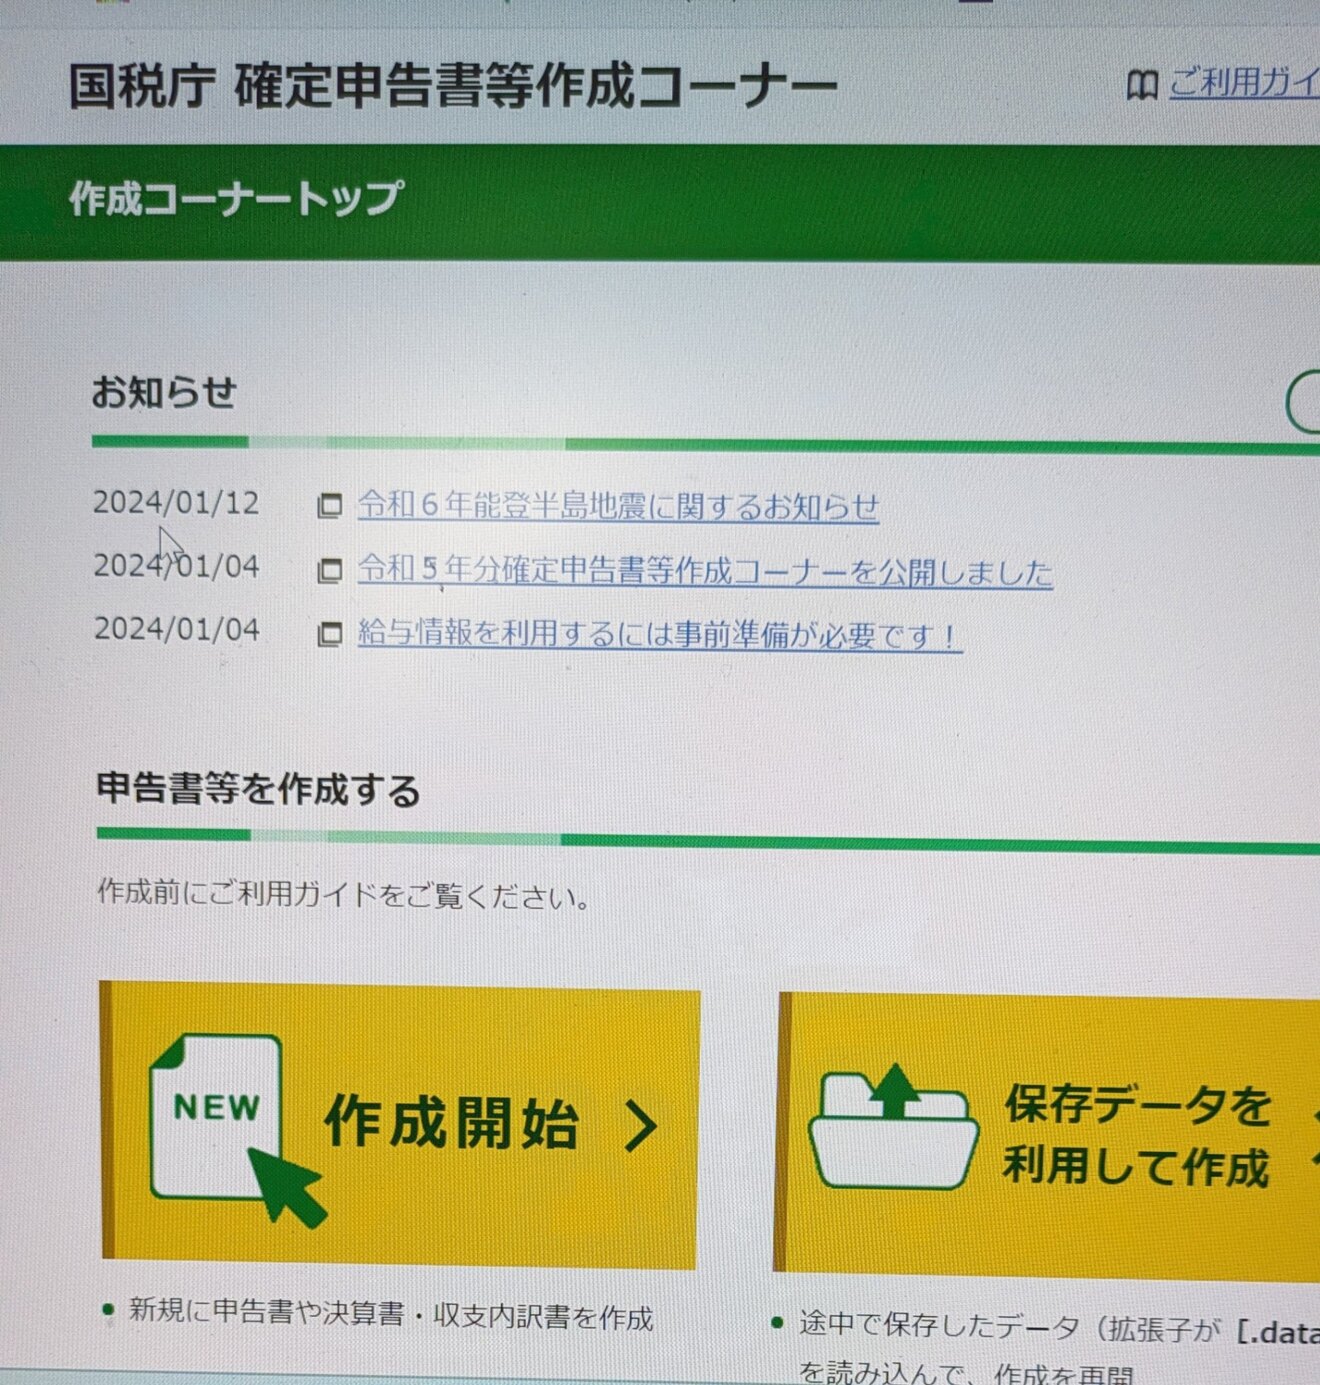Image resolution: width=1320 pixels, height=1385 pixels.
Task: Click the 申告書等を作成する section heading
Action: point(258,789)
